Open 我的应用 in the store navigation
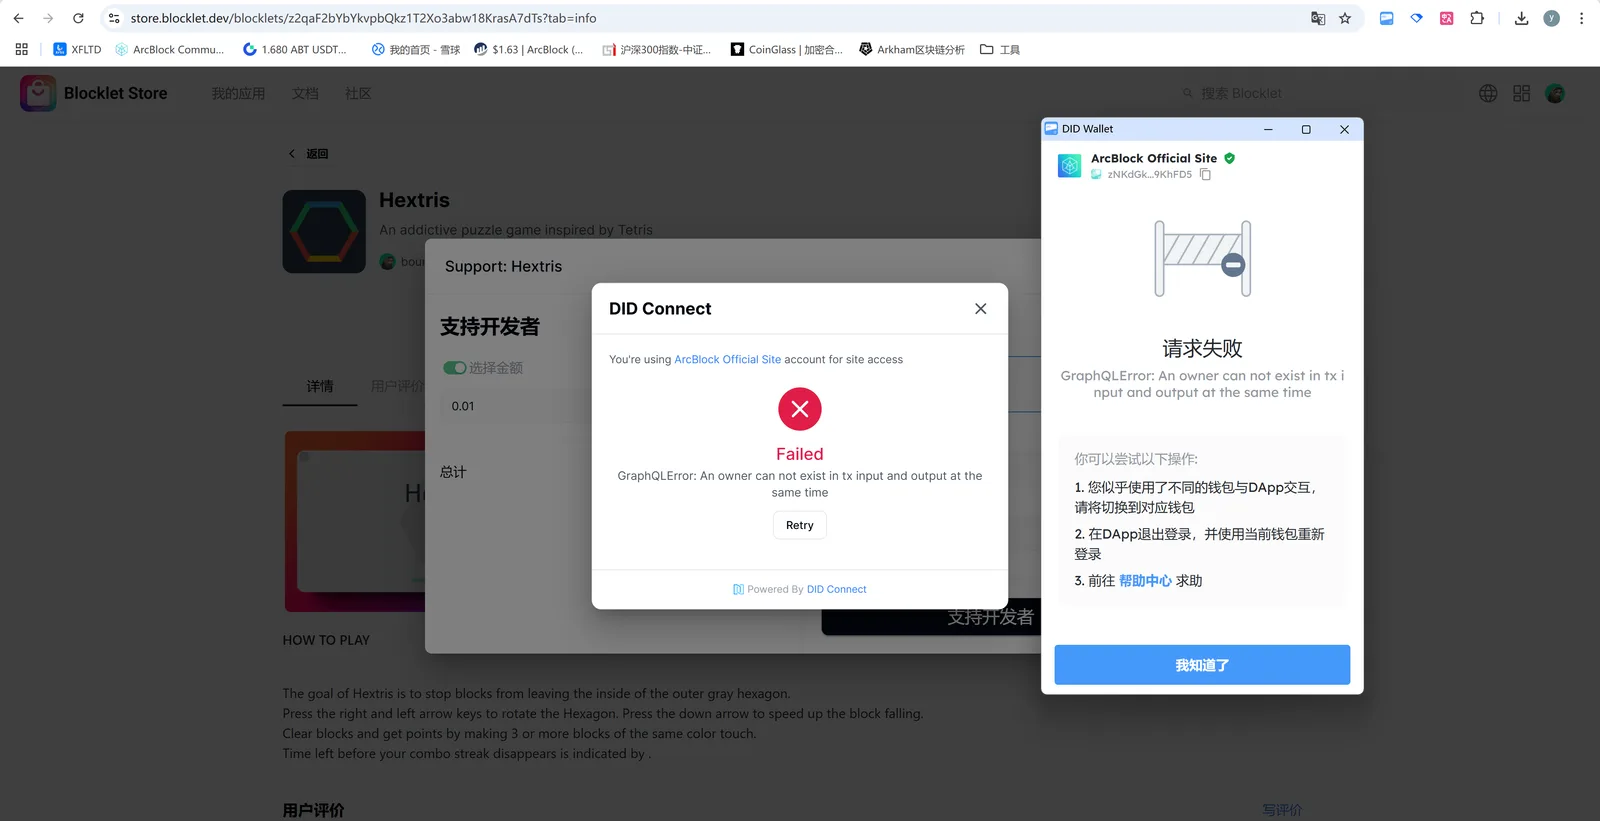This screenshot has height=821, width=1600. click(238, 93)
